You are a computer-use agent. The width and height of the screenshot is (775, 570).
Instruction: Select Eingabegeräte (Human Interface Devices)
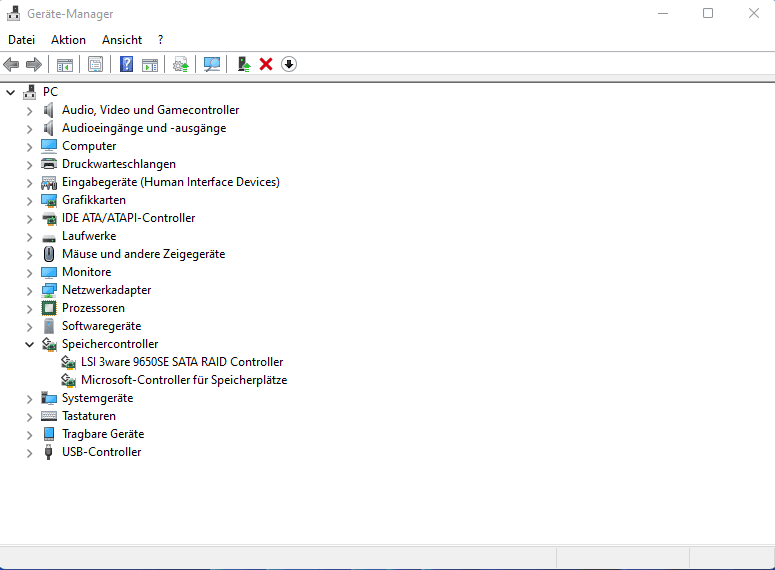(x=171, y=182)
